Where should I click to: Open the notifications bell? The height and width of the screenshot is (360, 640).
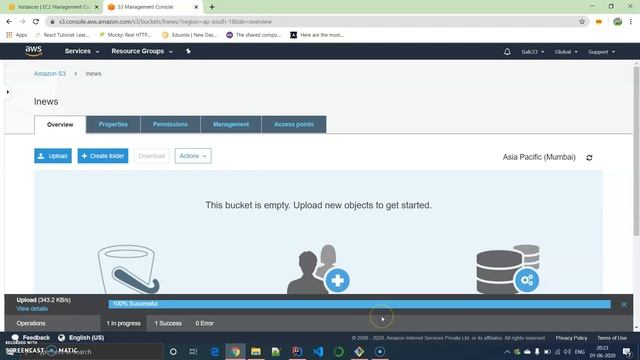click(x=507, y=52)
